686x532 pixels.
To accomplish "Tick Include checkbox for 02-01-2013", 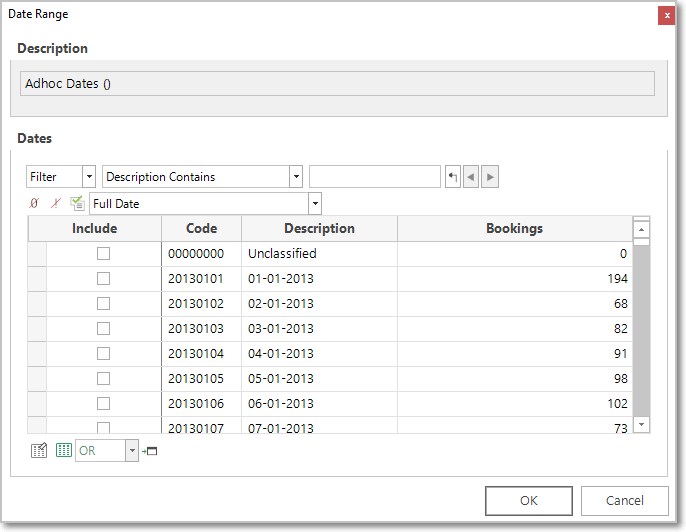I will tap(103, 303).
